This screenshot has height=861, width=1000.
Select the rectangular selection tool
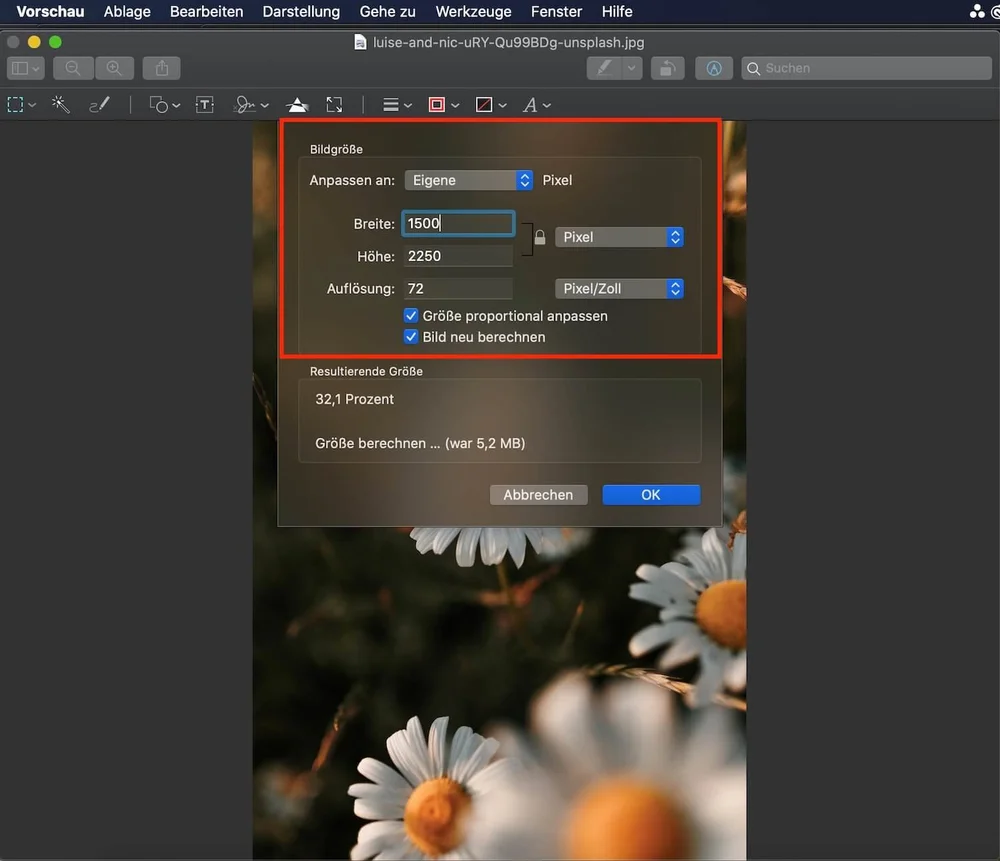(x=15, y=105)
